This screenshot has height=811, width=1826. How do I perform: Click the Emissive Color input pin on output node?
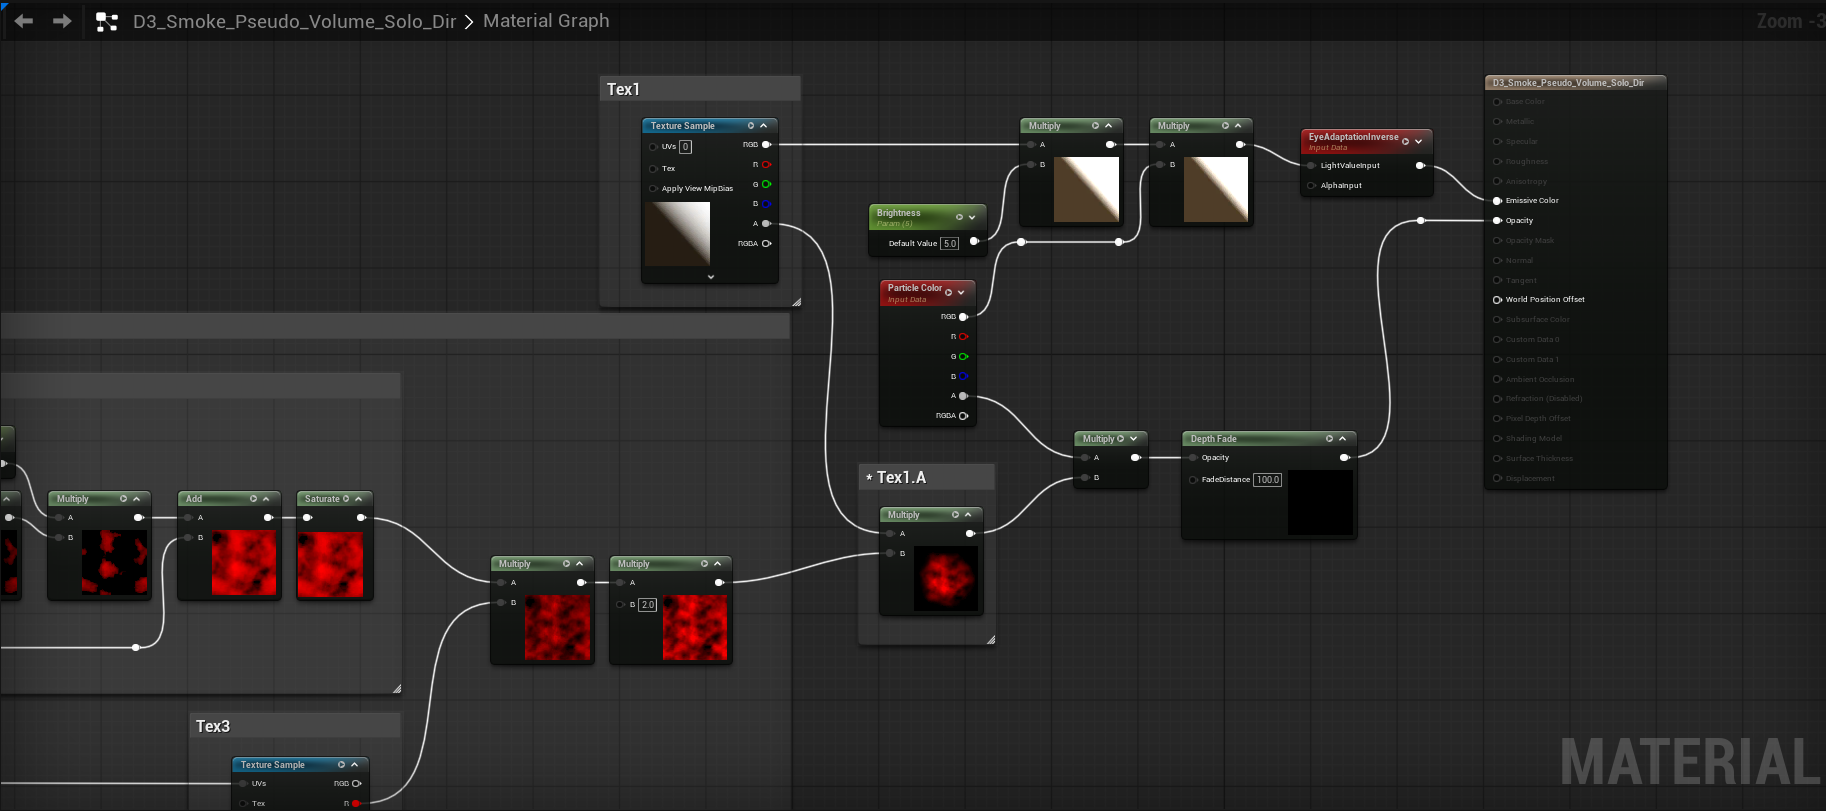click(x=1497, y=200)
